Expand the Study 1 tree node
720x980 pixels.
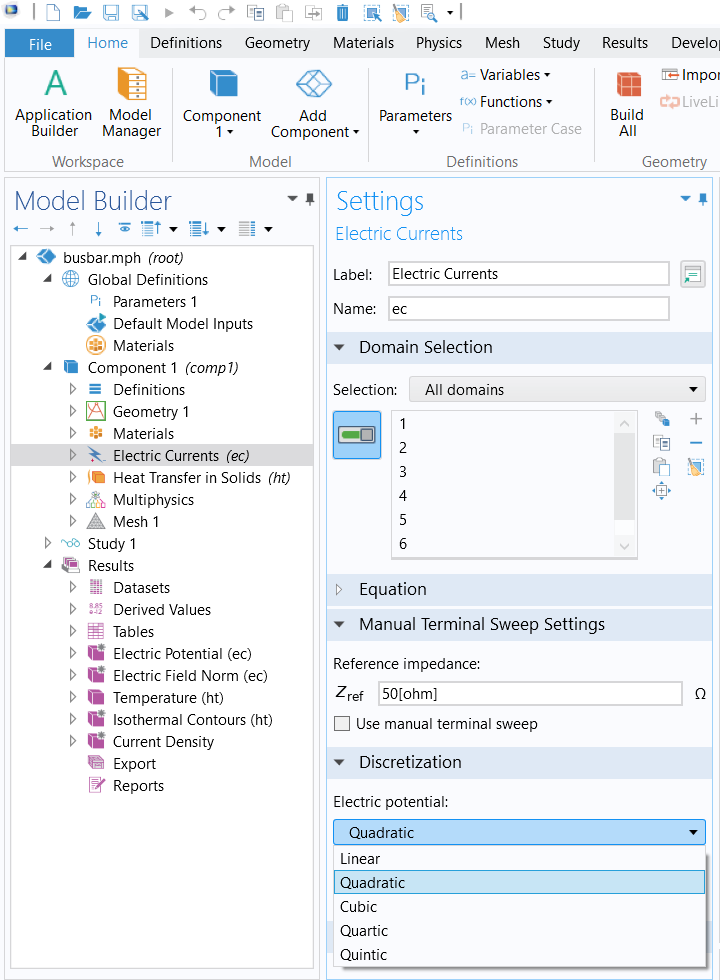48,544
